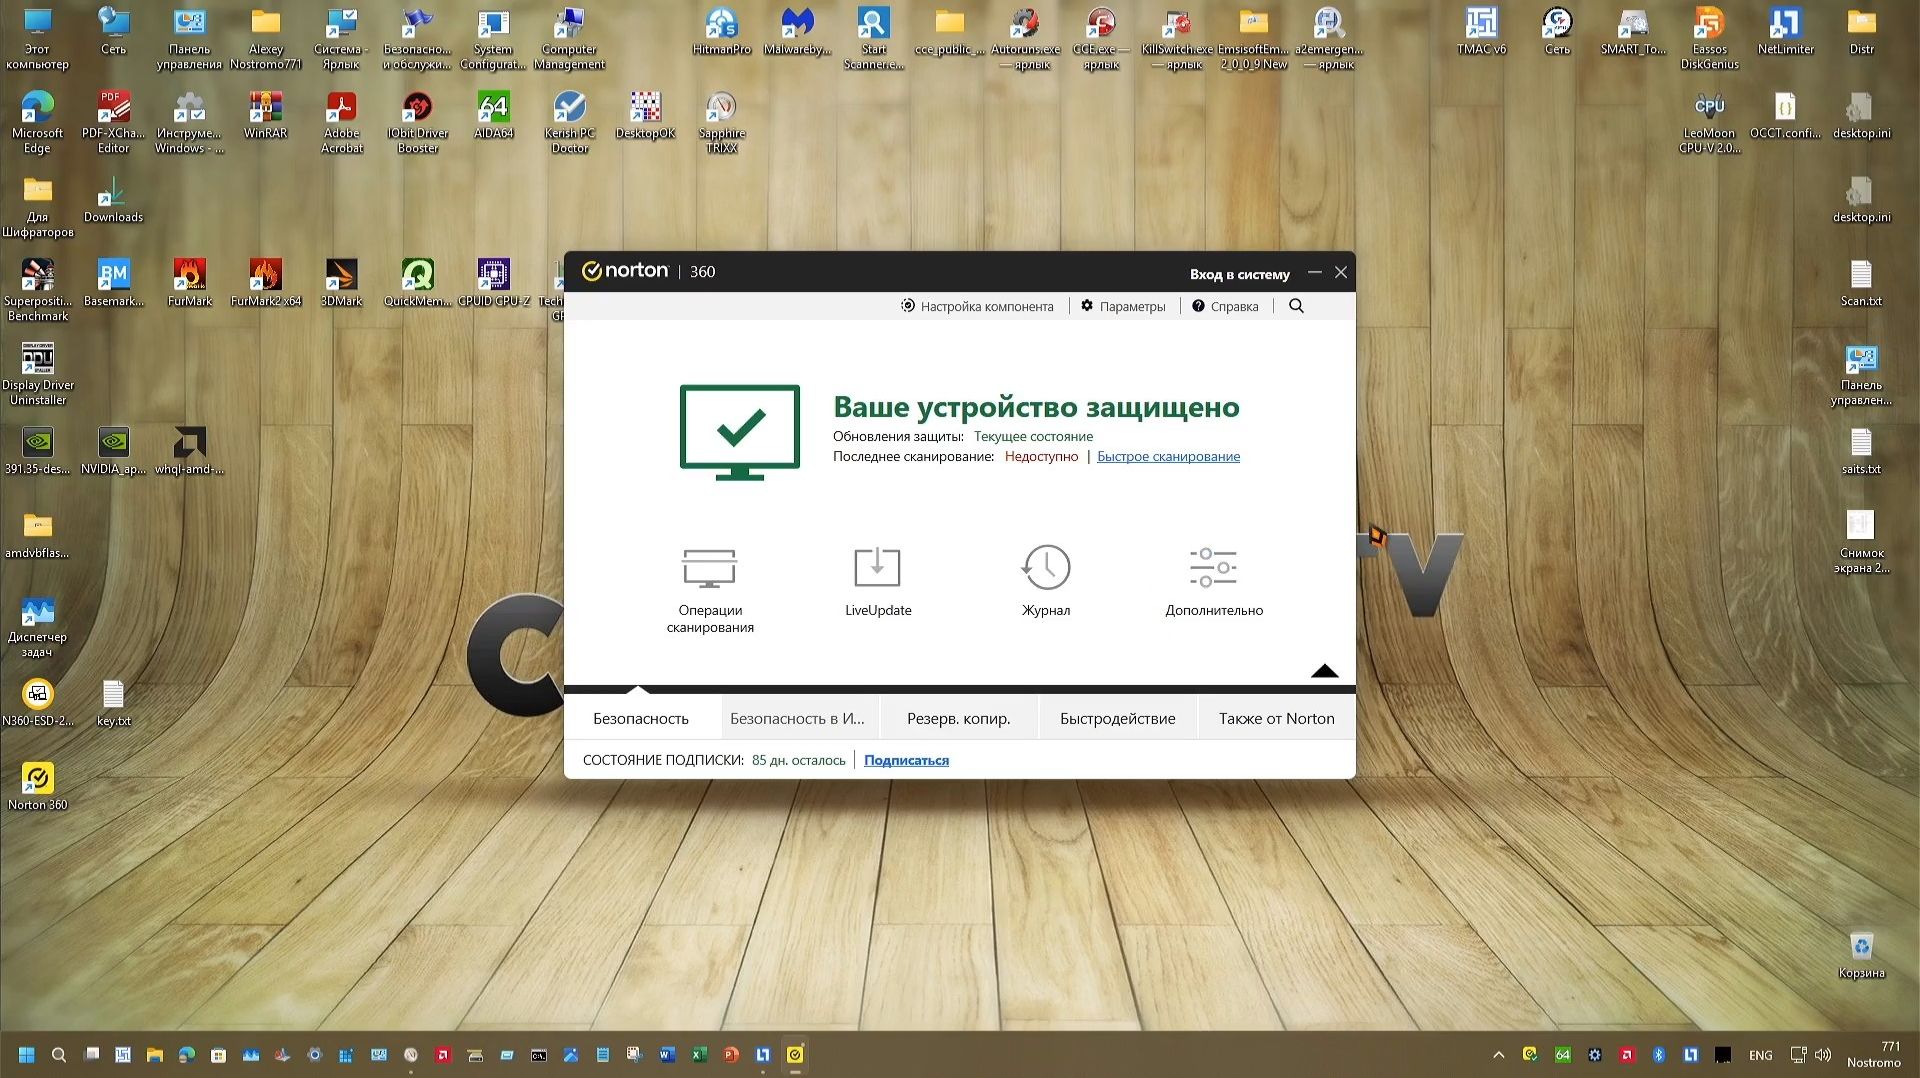Select the Microsoft Edge desktop icon

click(x=37, y=122)
